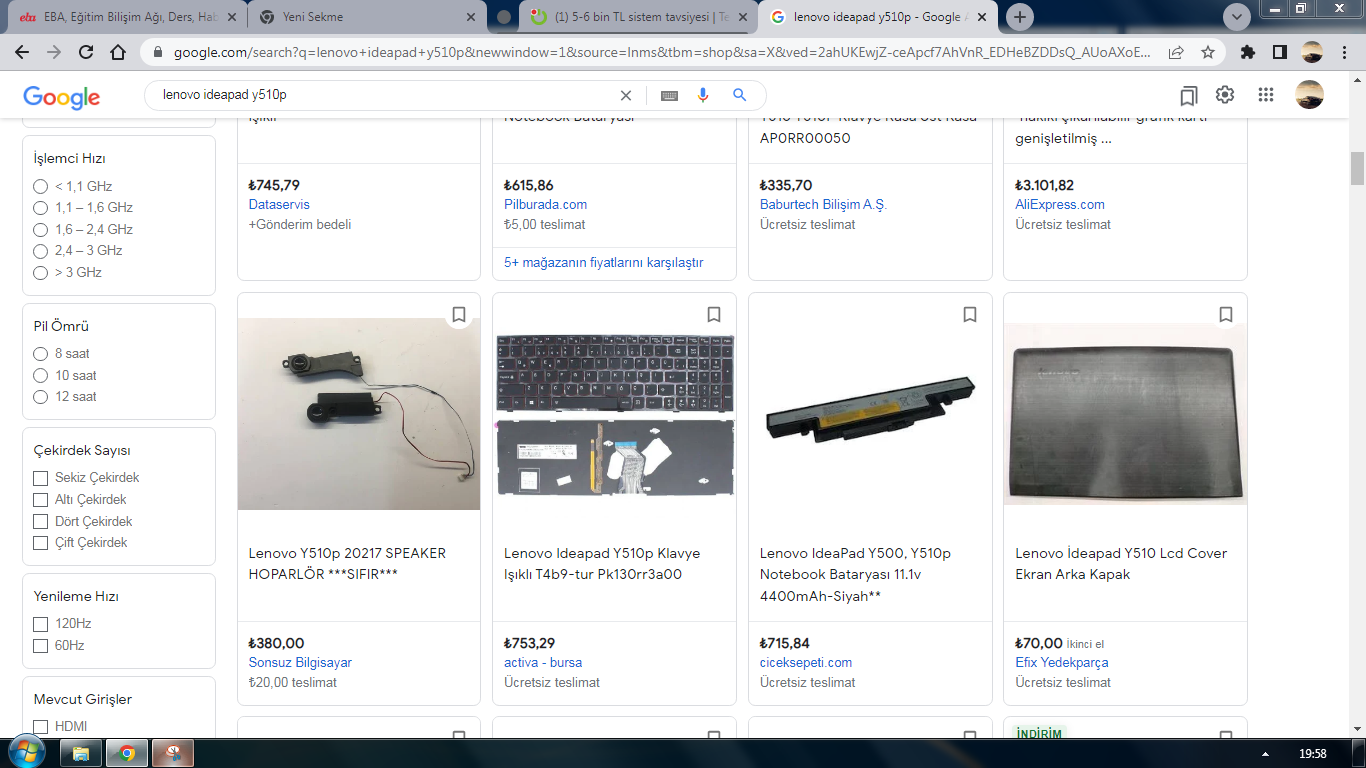Click the page vertical scrollbar thumb

click(x=1357, y=168)
